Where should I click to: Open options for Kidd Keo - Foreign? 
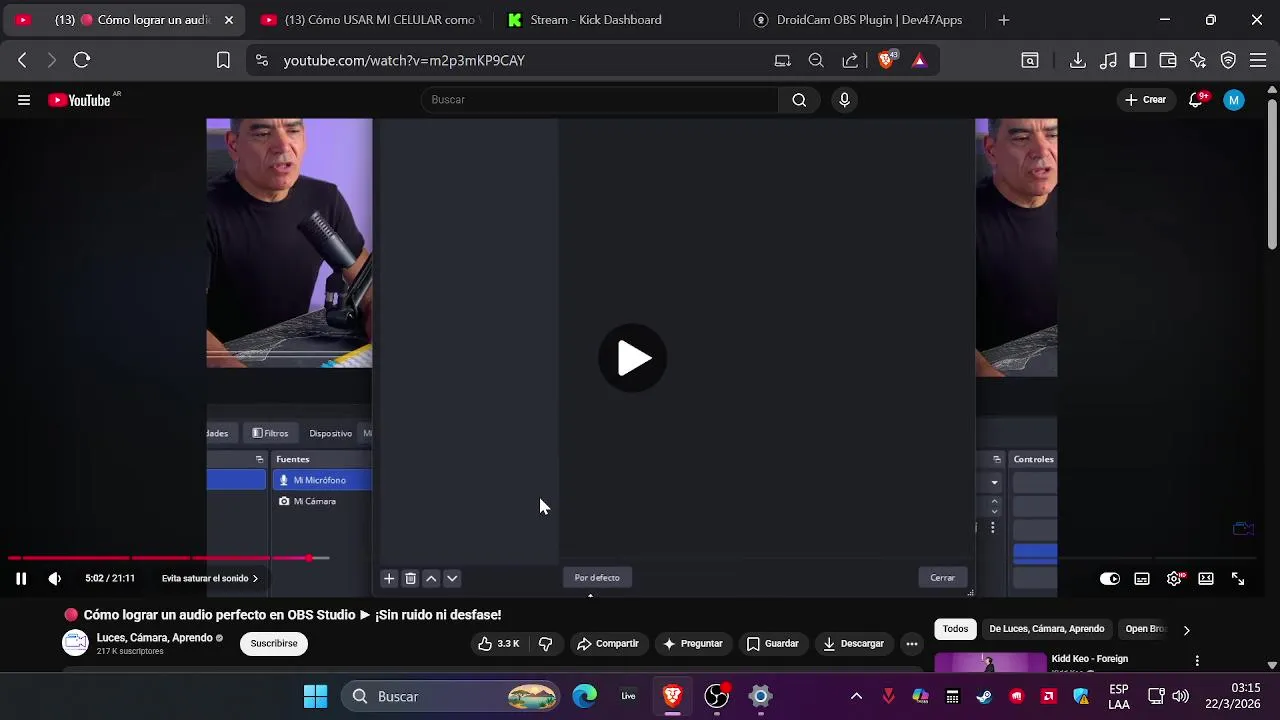pos(1197,661)
